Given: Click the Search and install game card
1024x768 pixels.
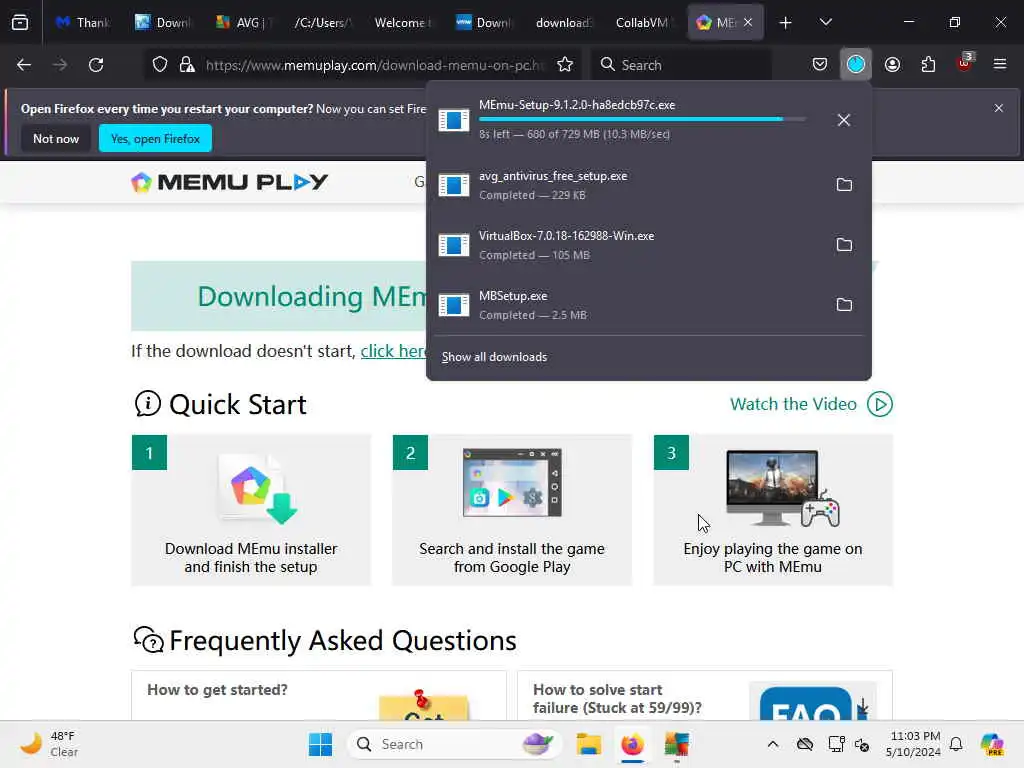Looking at the screenshot, I should click(x=512, y=509).
